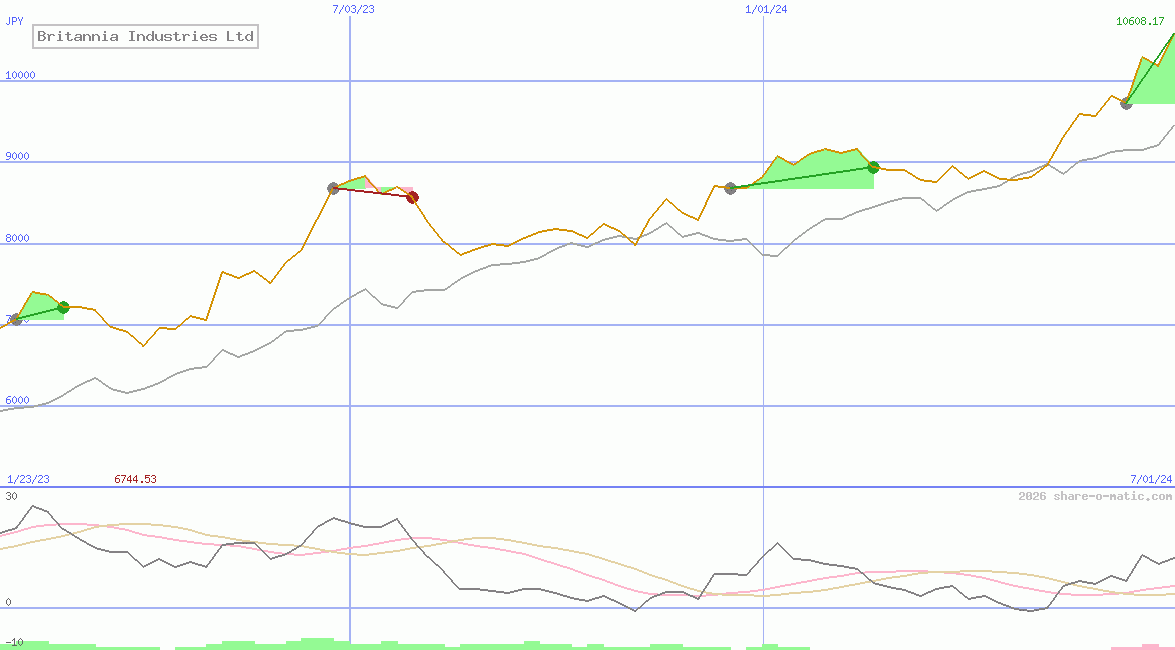Click the green shaded profit area of the January trade
The width and height of the screenshot is (1175, 650).
pos(810,172)
